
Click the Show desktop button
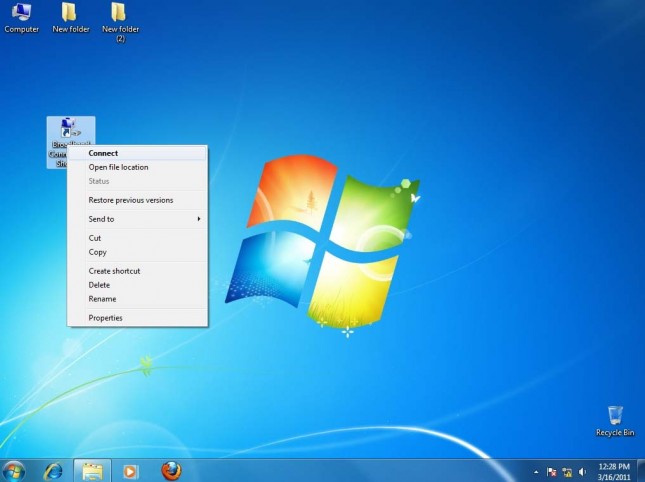[x=641, y=471]
